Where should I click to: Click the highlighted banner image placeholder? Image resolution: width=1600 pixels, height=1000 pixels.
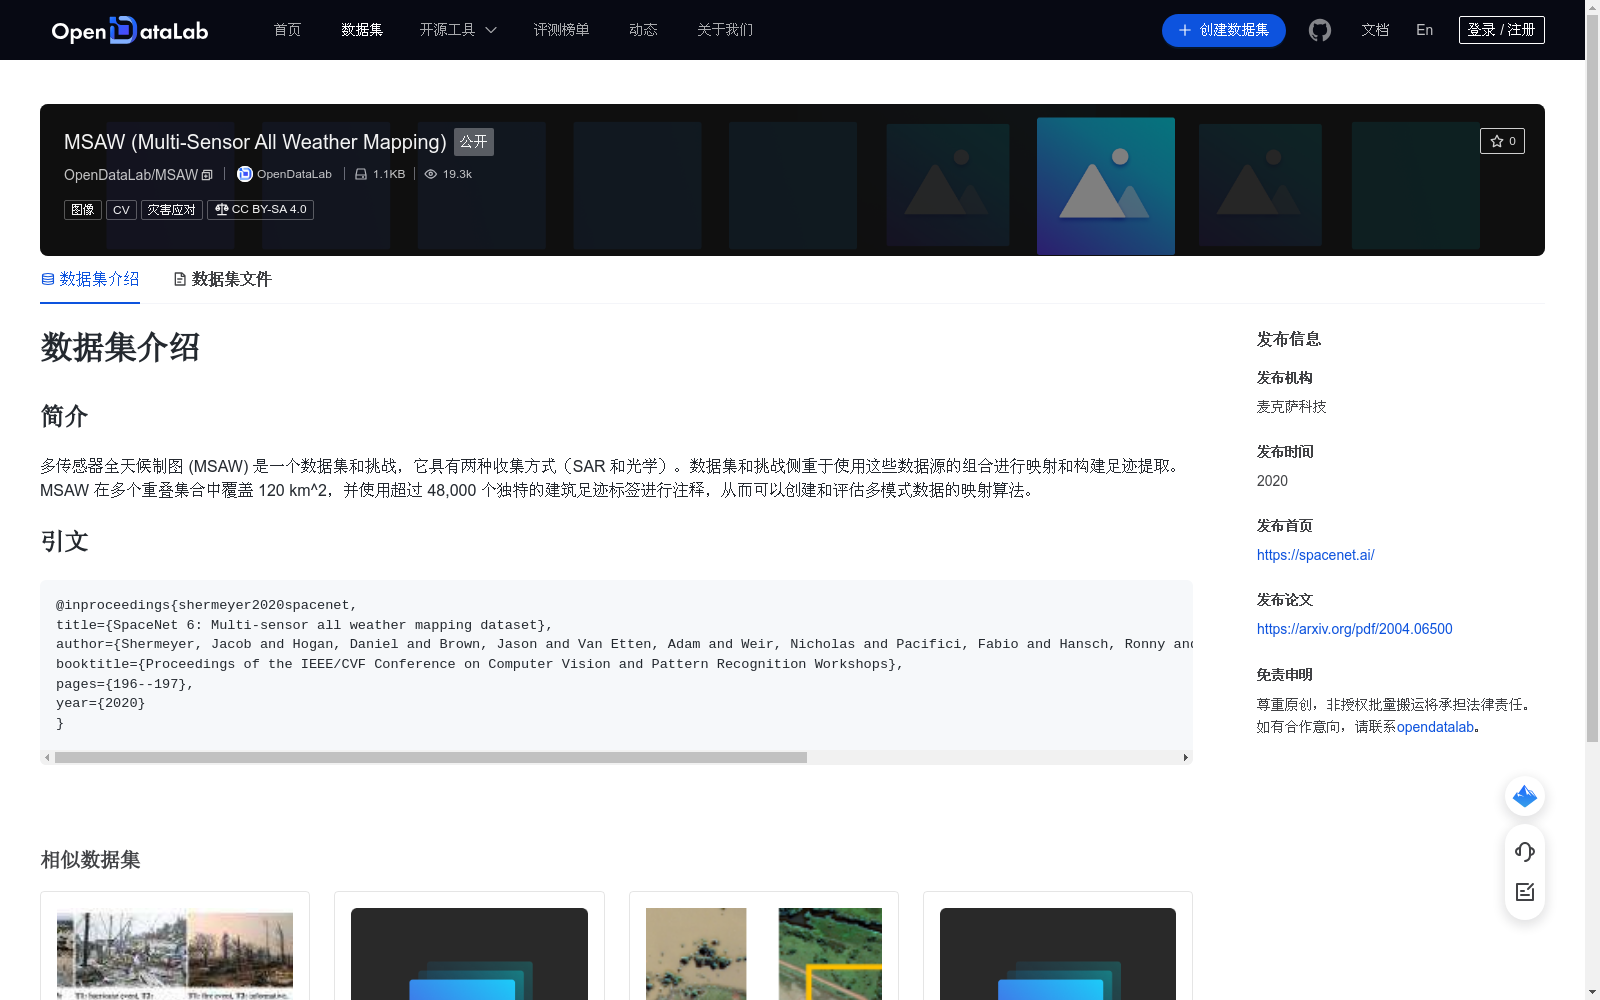click(x=1106, y=186)
